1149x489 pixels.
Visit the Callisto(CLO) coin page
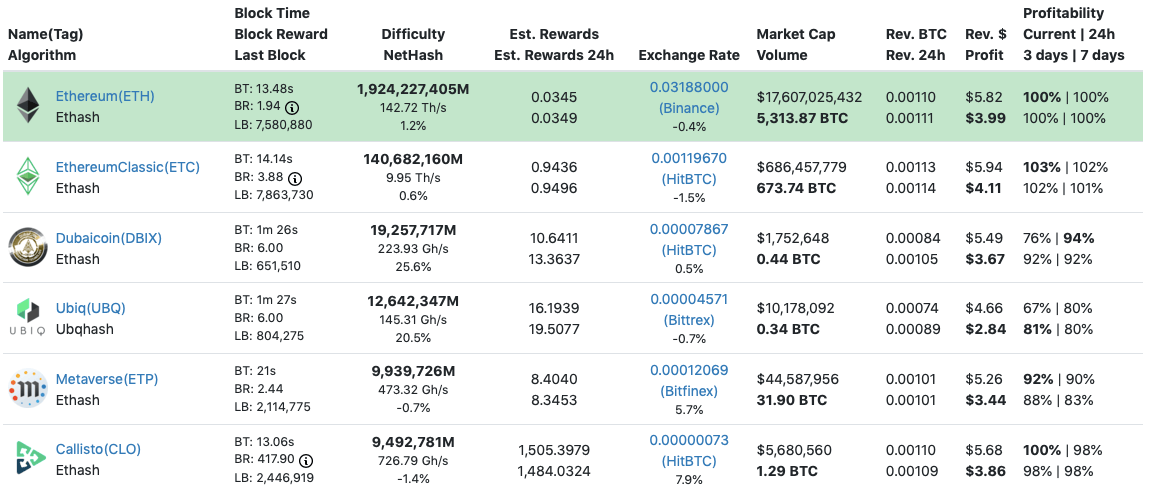[x=98, y=449]
